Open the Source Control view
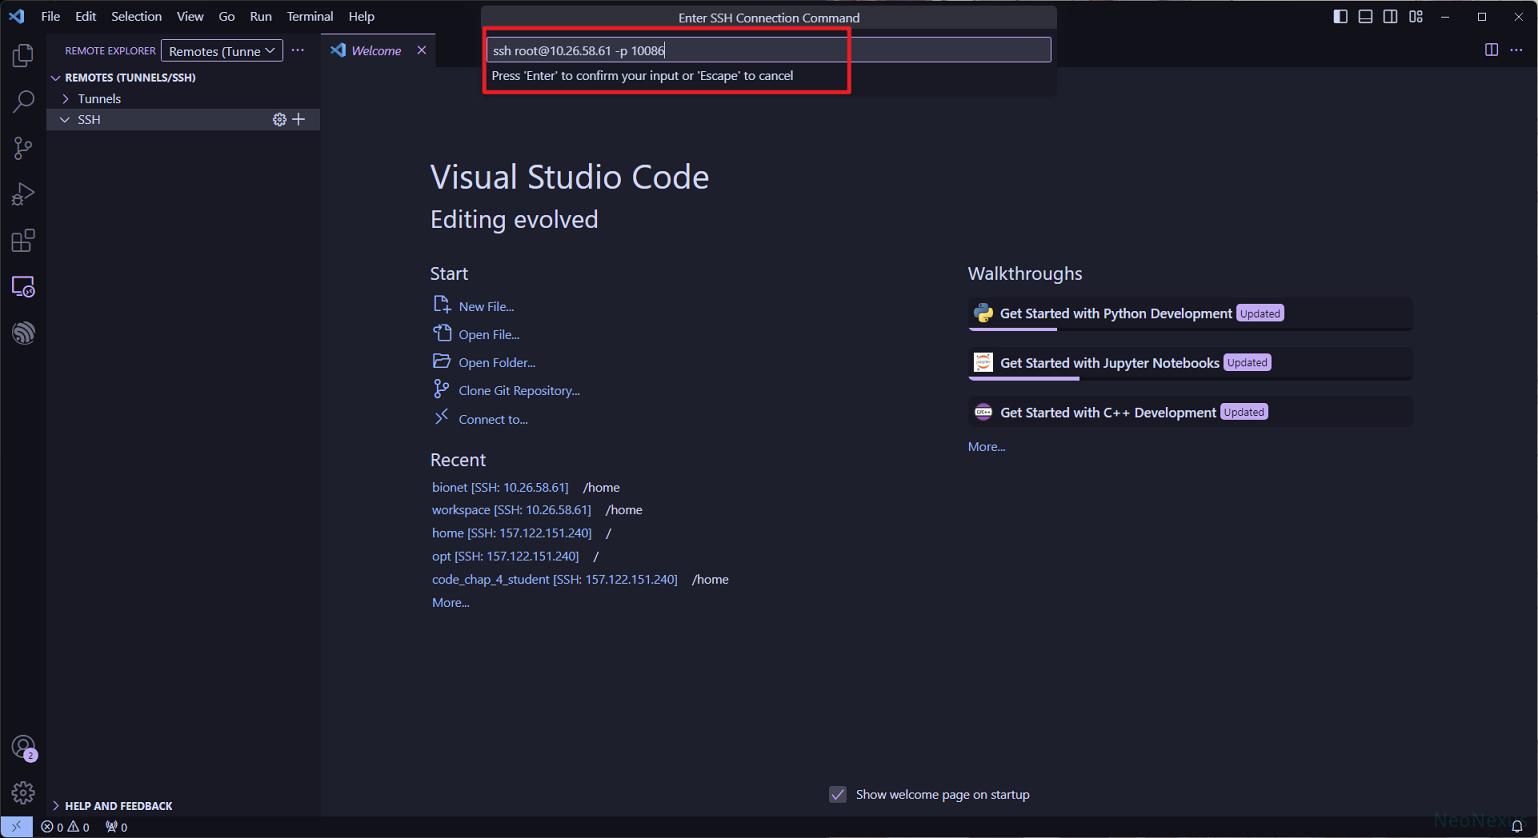This screenshot has width=1538, height=838. pyautogui.click(x=23, y=148)
